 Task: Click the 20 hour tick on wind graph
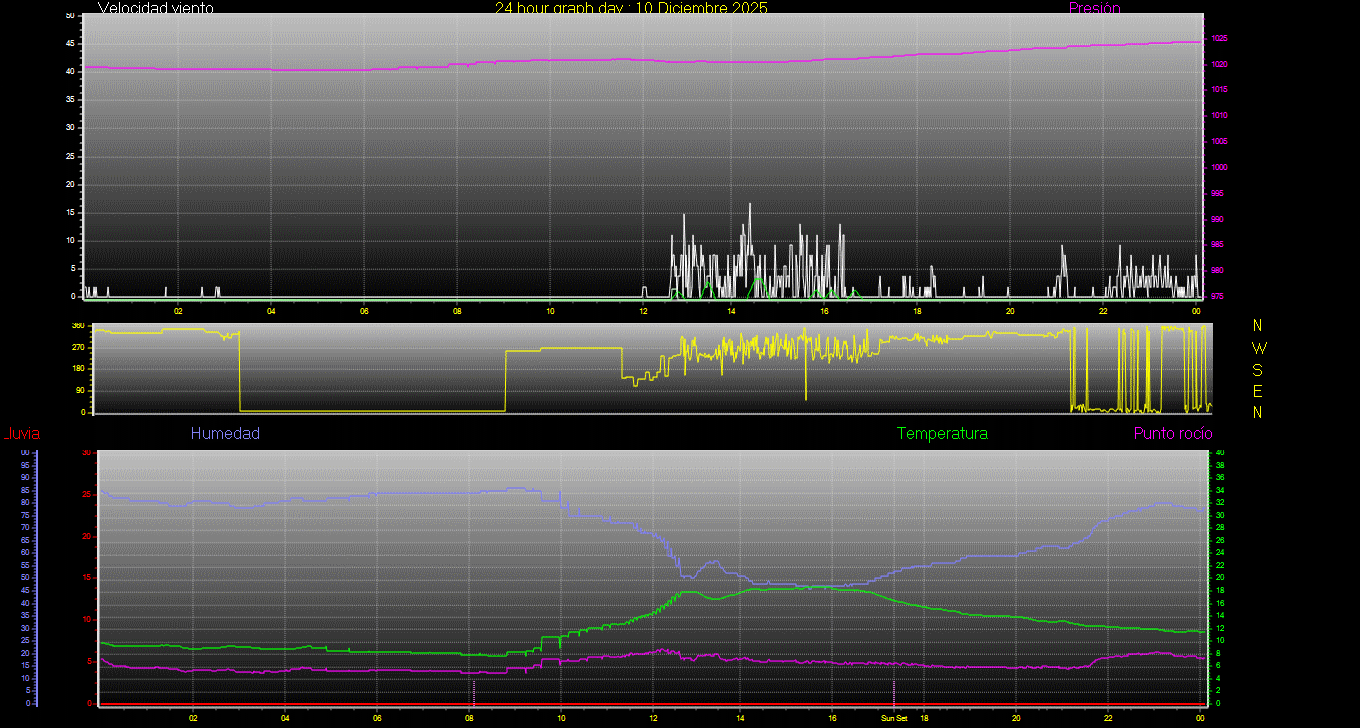tap(1010, 311)
